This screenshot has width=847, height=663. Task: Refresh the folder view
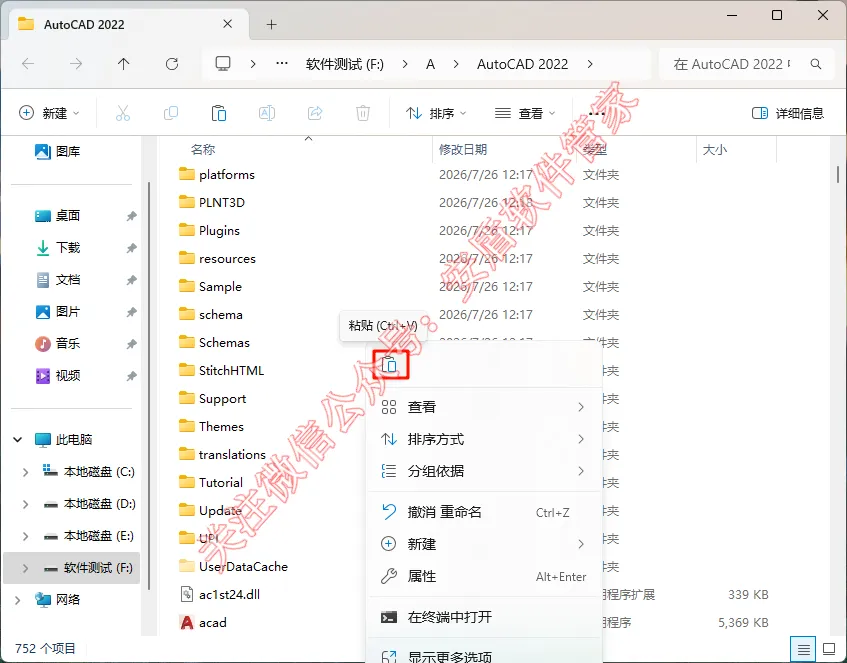[172, 64]
